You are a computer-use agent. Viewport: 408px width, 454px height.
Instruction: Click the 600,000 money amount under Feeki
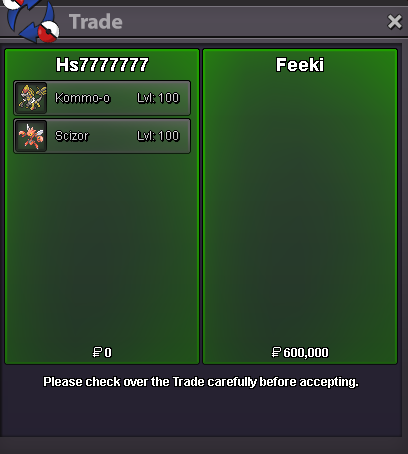pyautogui.click(x=306, y=353)
